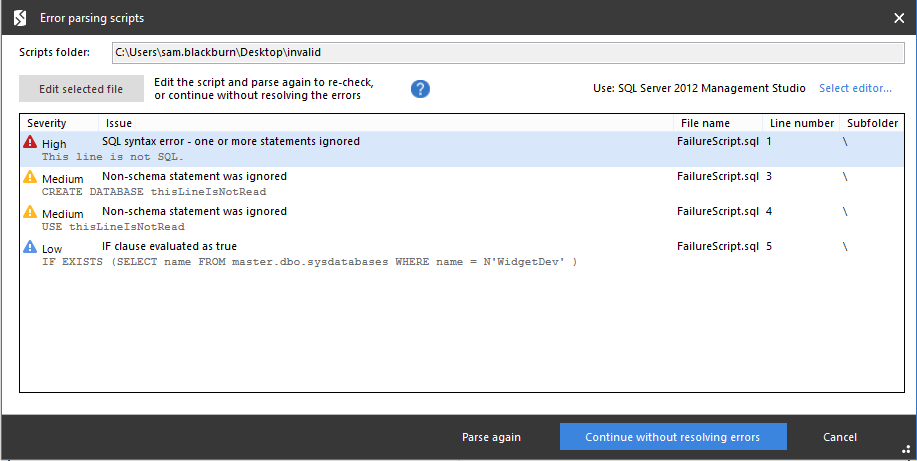
Task: Choose Continue without resolving errors
Action: click(x=672, y=437)
